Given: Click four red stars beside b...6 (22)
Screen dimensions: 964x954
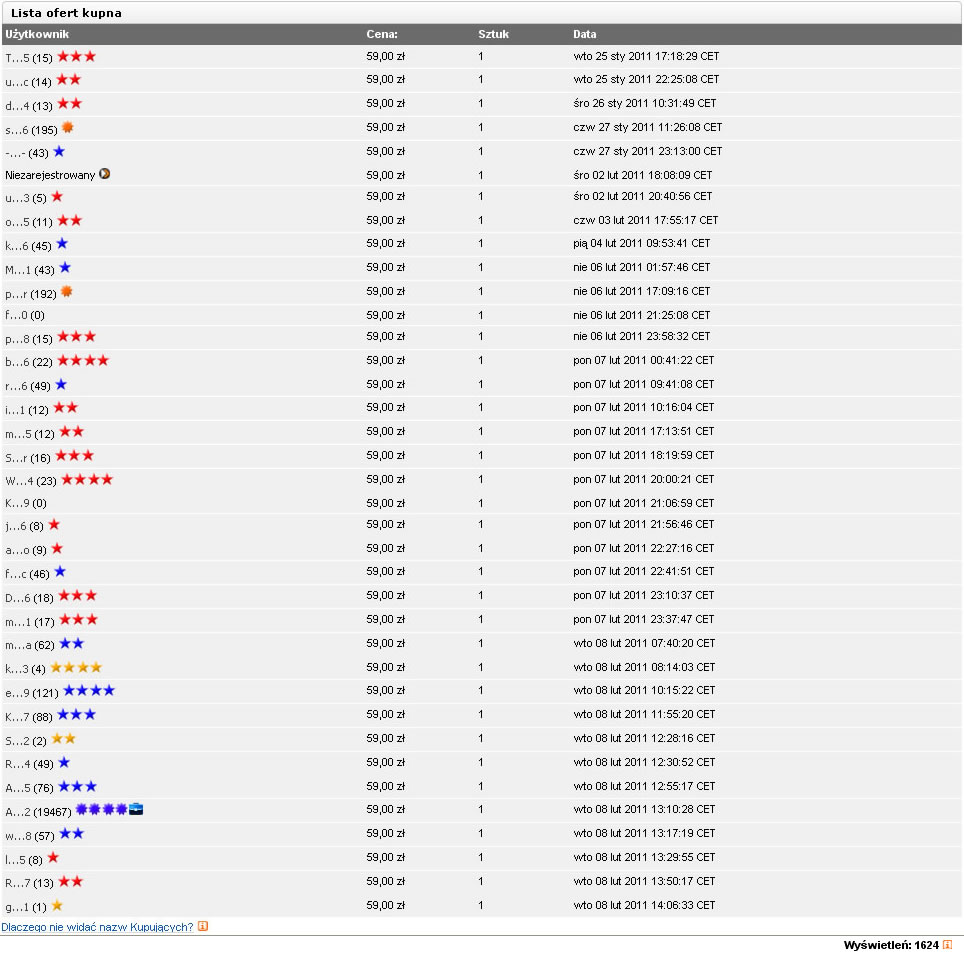Looking at the screenshot, I should [83, 360].
